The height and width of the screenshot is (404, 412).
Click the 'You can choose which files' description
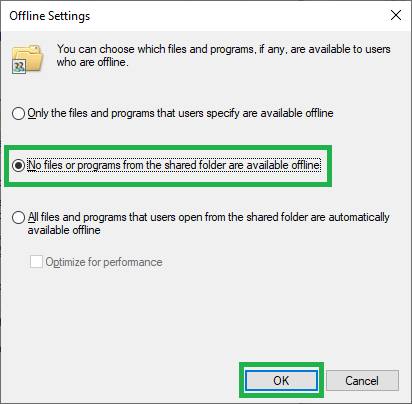click(x=223, y=49)
